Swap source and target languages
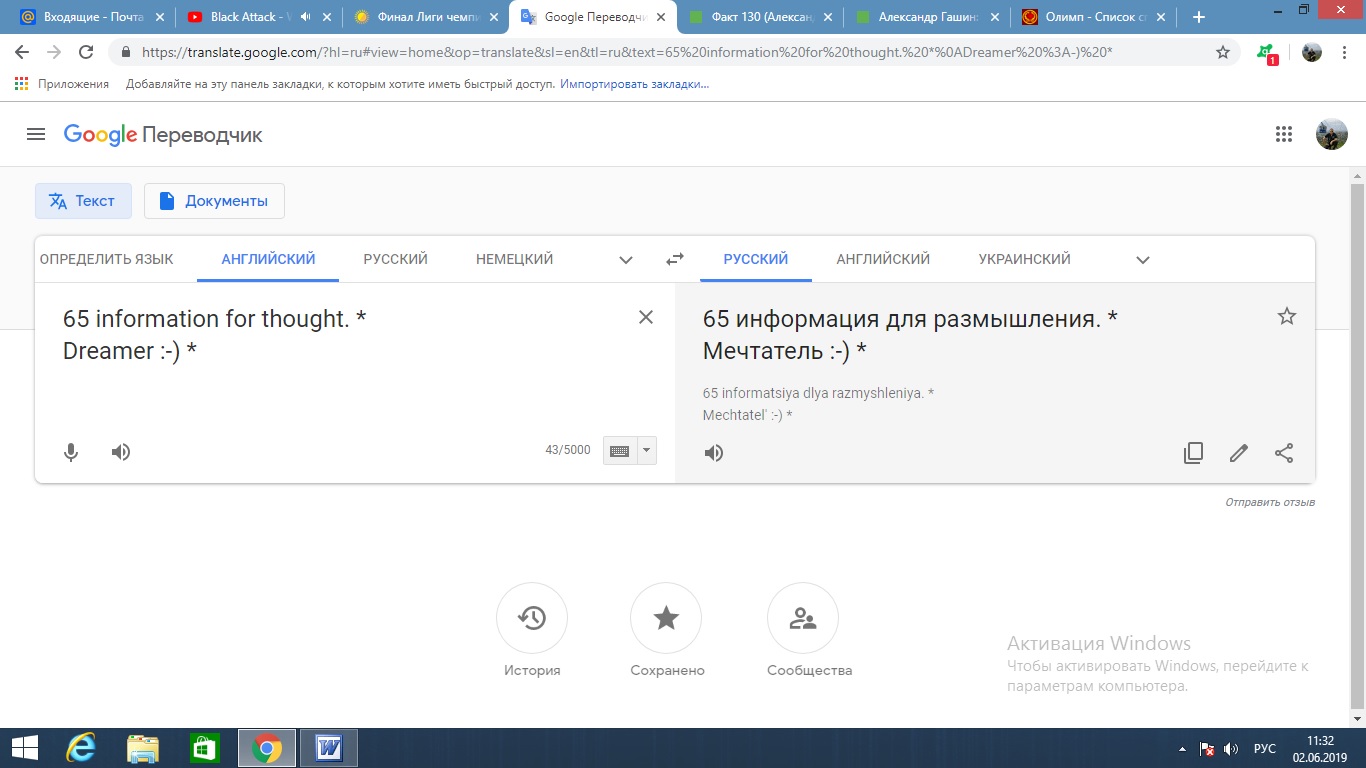Image resolution: width=1366 pixels, height=768 pixels. coord(675,259)
